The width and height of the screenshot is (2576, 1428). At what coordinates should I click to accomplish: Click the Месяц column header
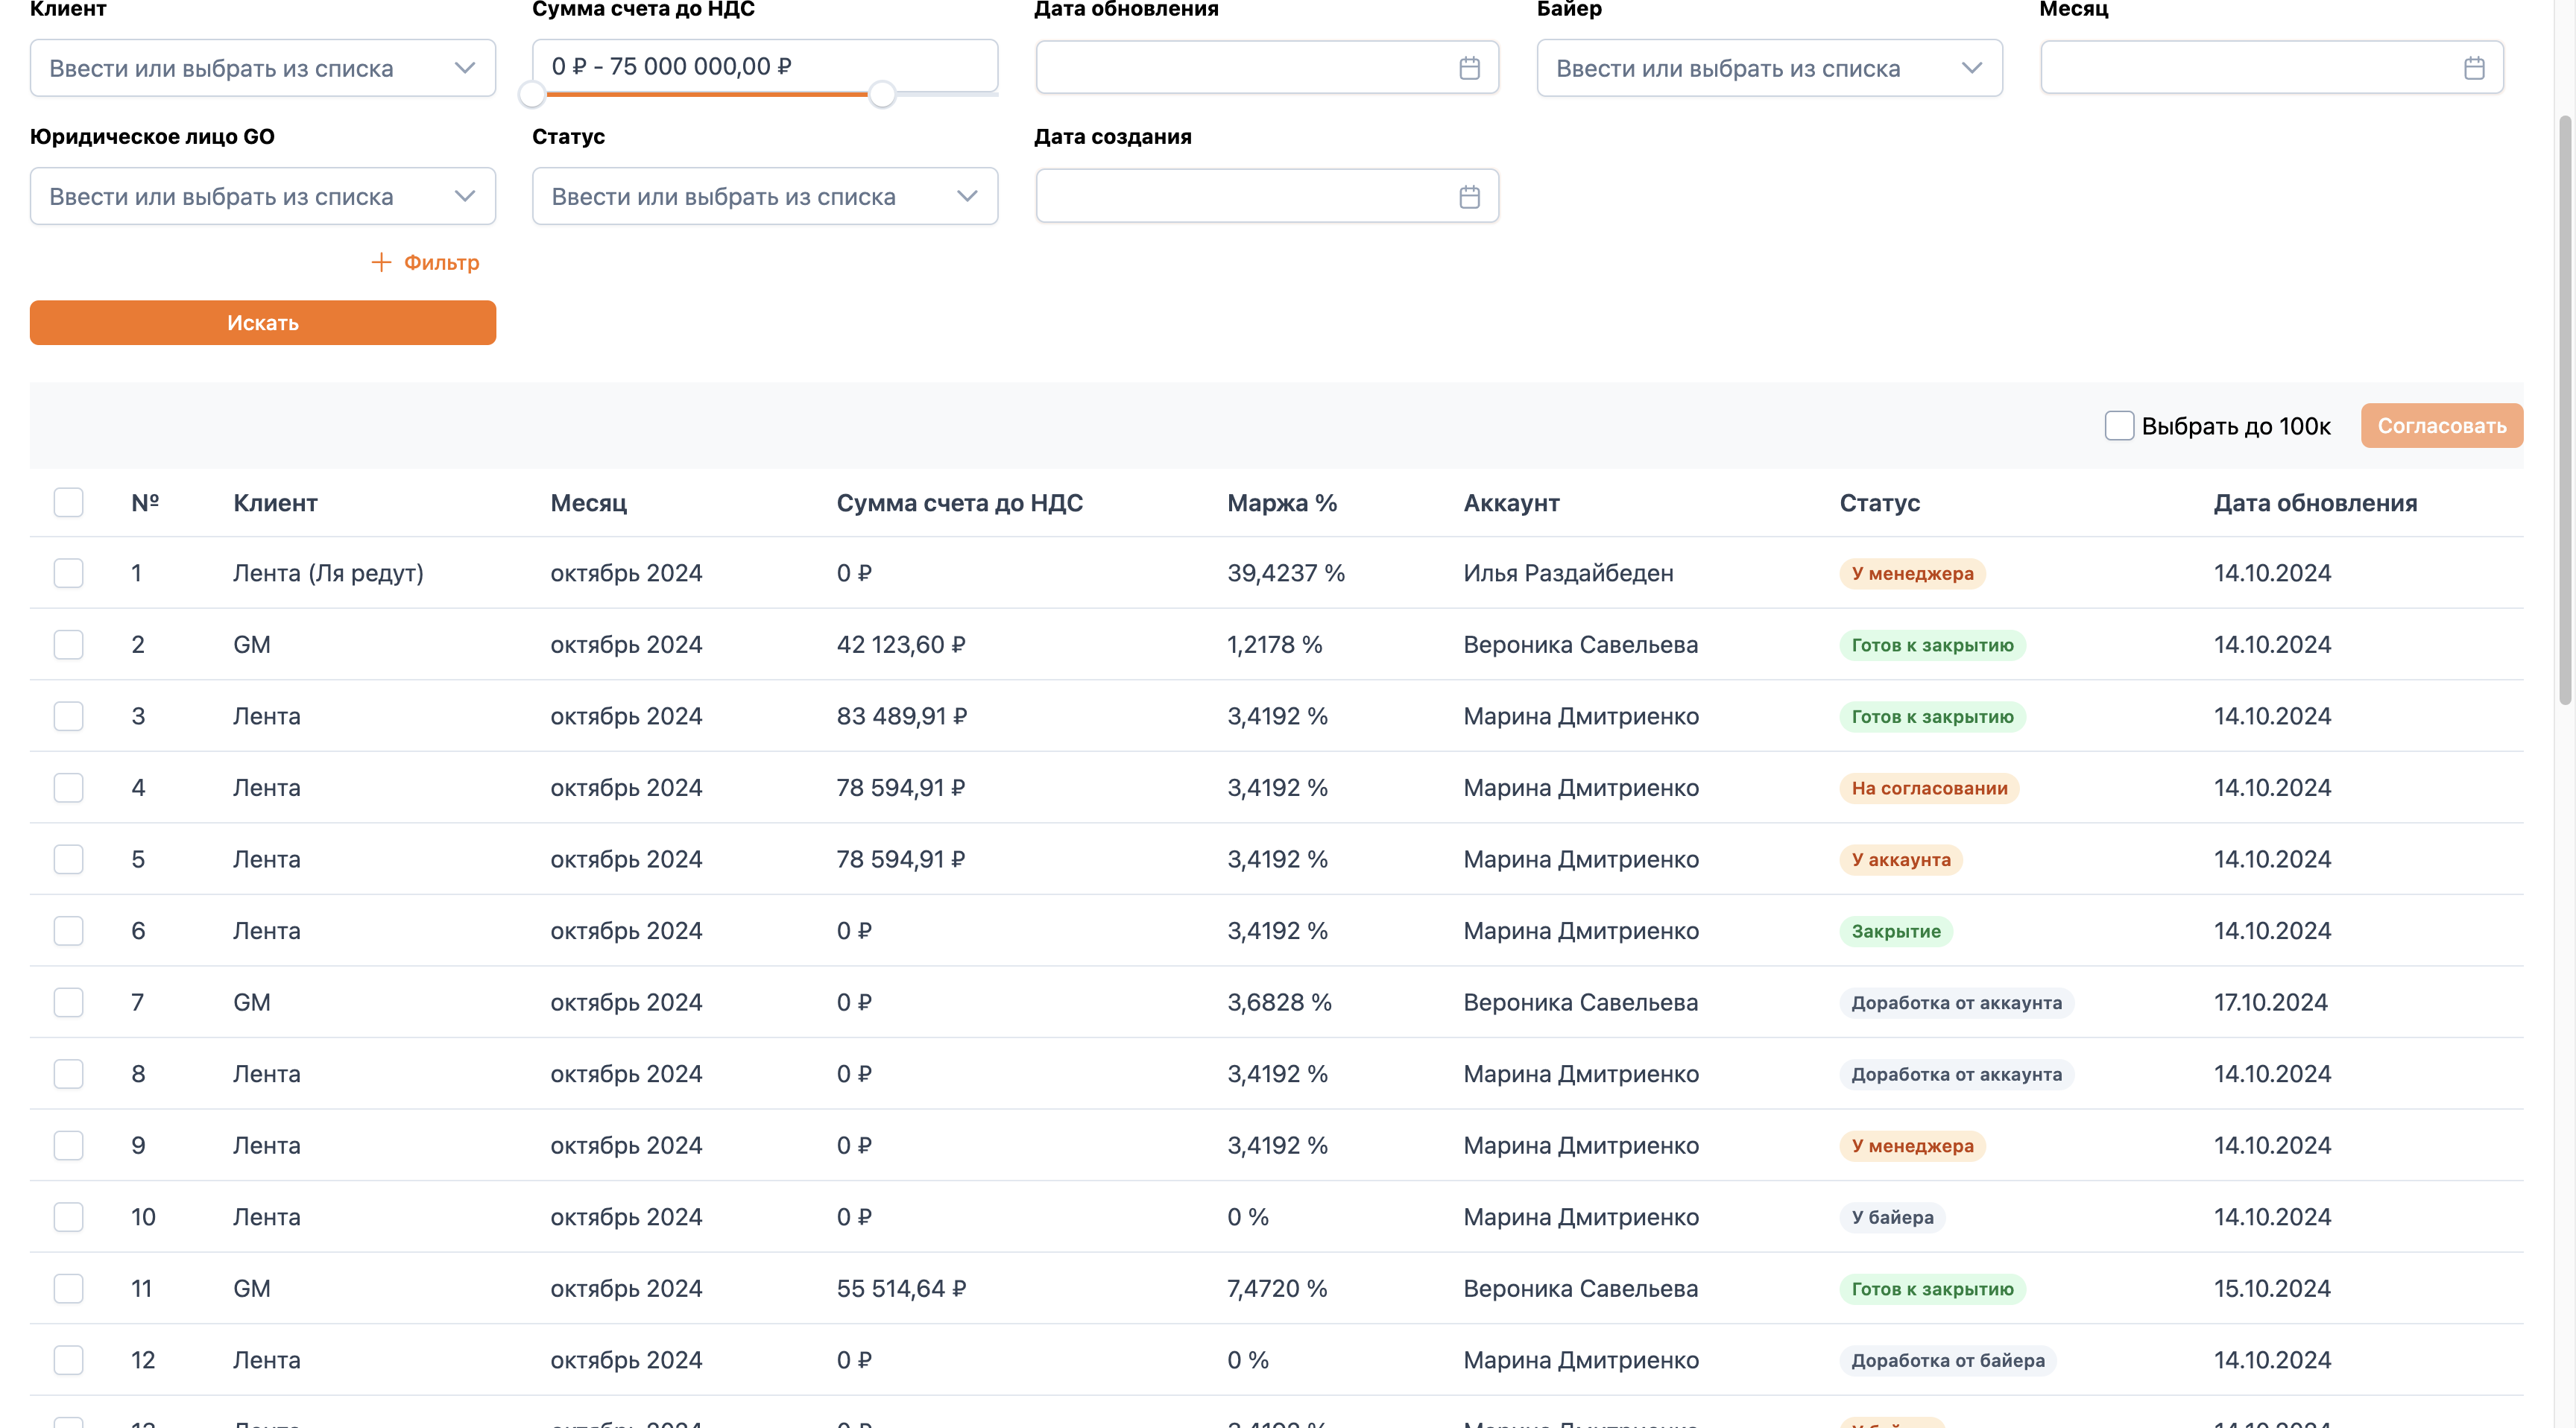[x=589, y=503]
